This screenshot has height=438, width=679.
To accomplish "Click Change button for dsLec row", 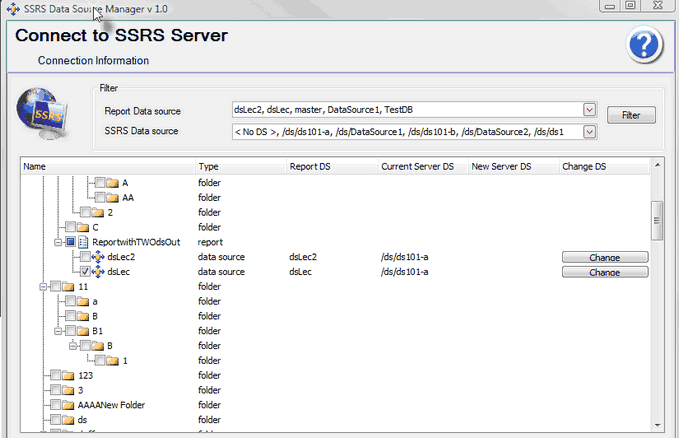I will [605, 272].
